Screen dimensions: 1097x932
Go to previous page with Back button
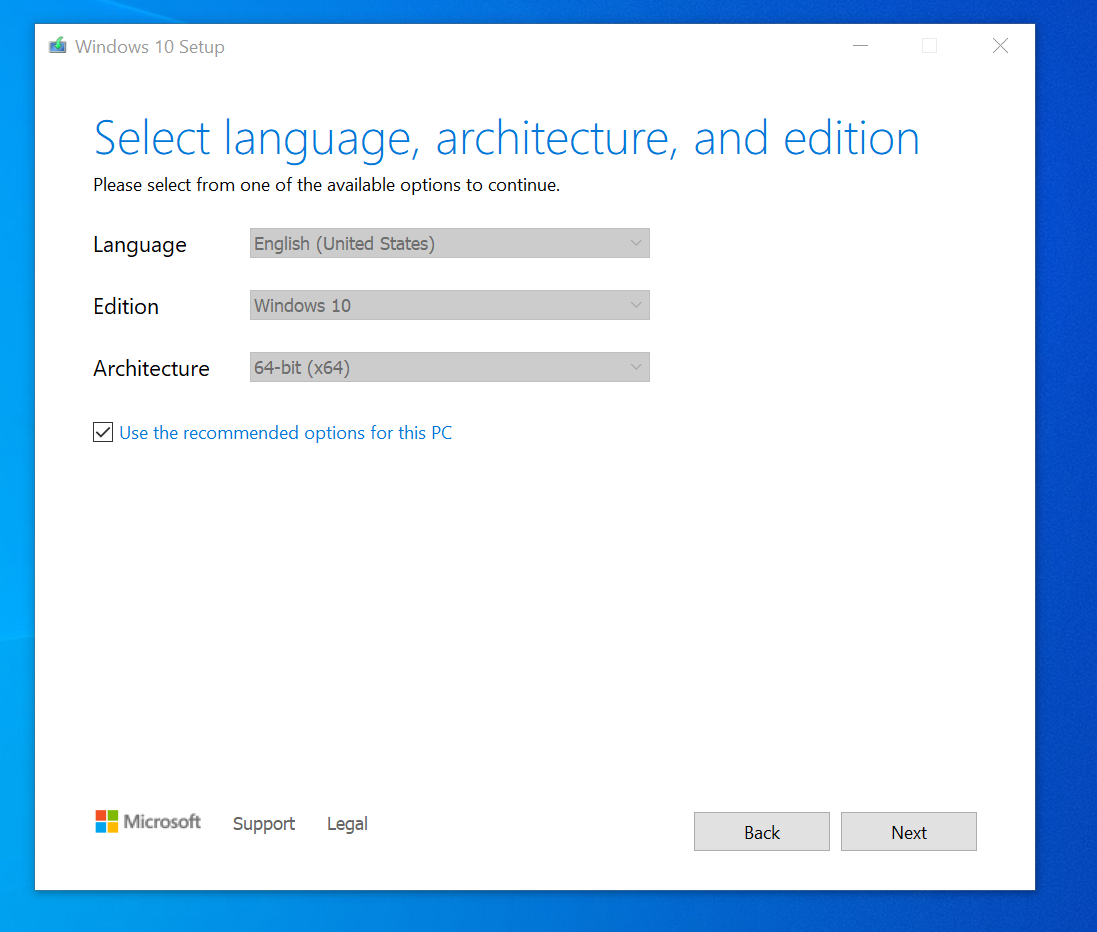(762, 832)
